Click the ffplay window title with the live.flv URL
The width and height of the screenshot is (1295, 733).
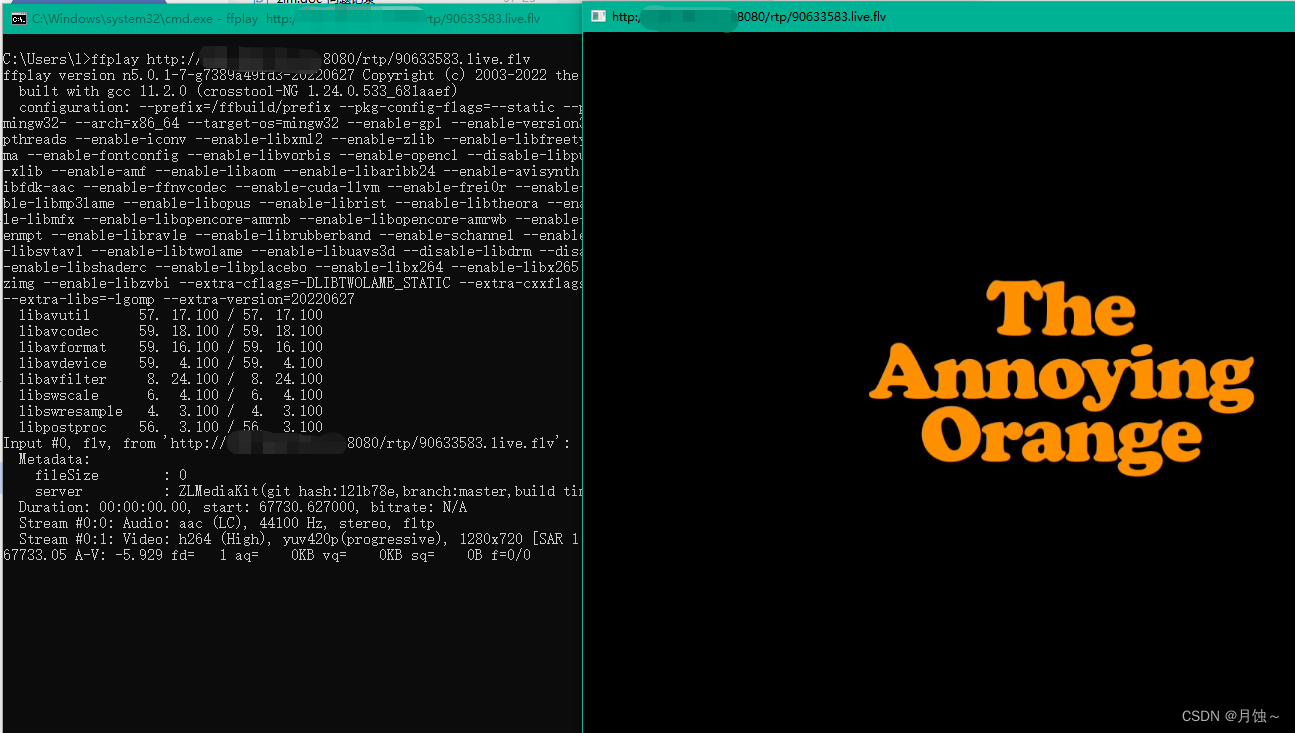pos(748,16)
